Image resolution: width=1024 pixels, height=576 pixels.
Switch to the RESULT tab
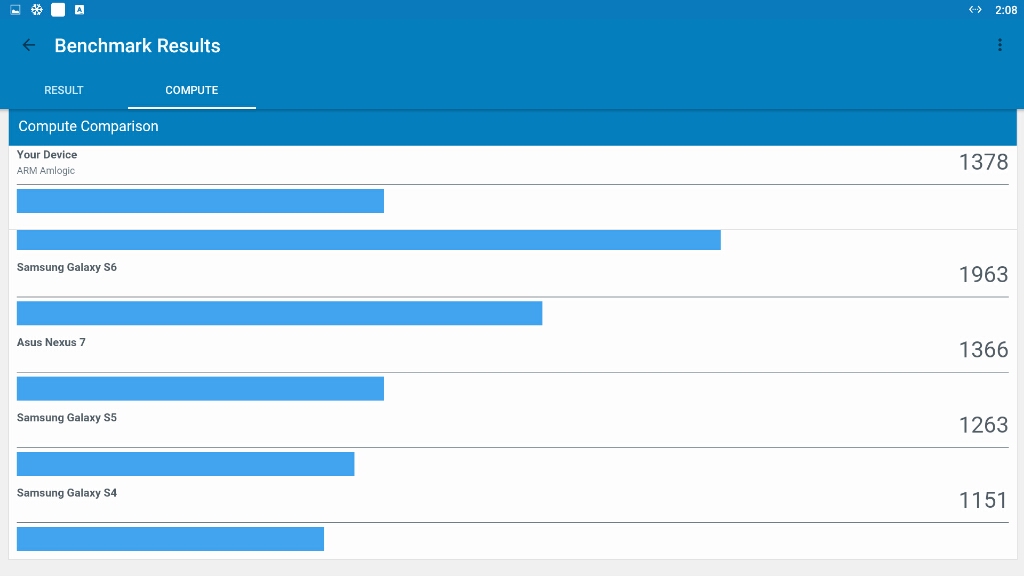pyautogui.click(x=64, y=90)
